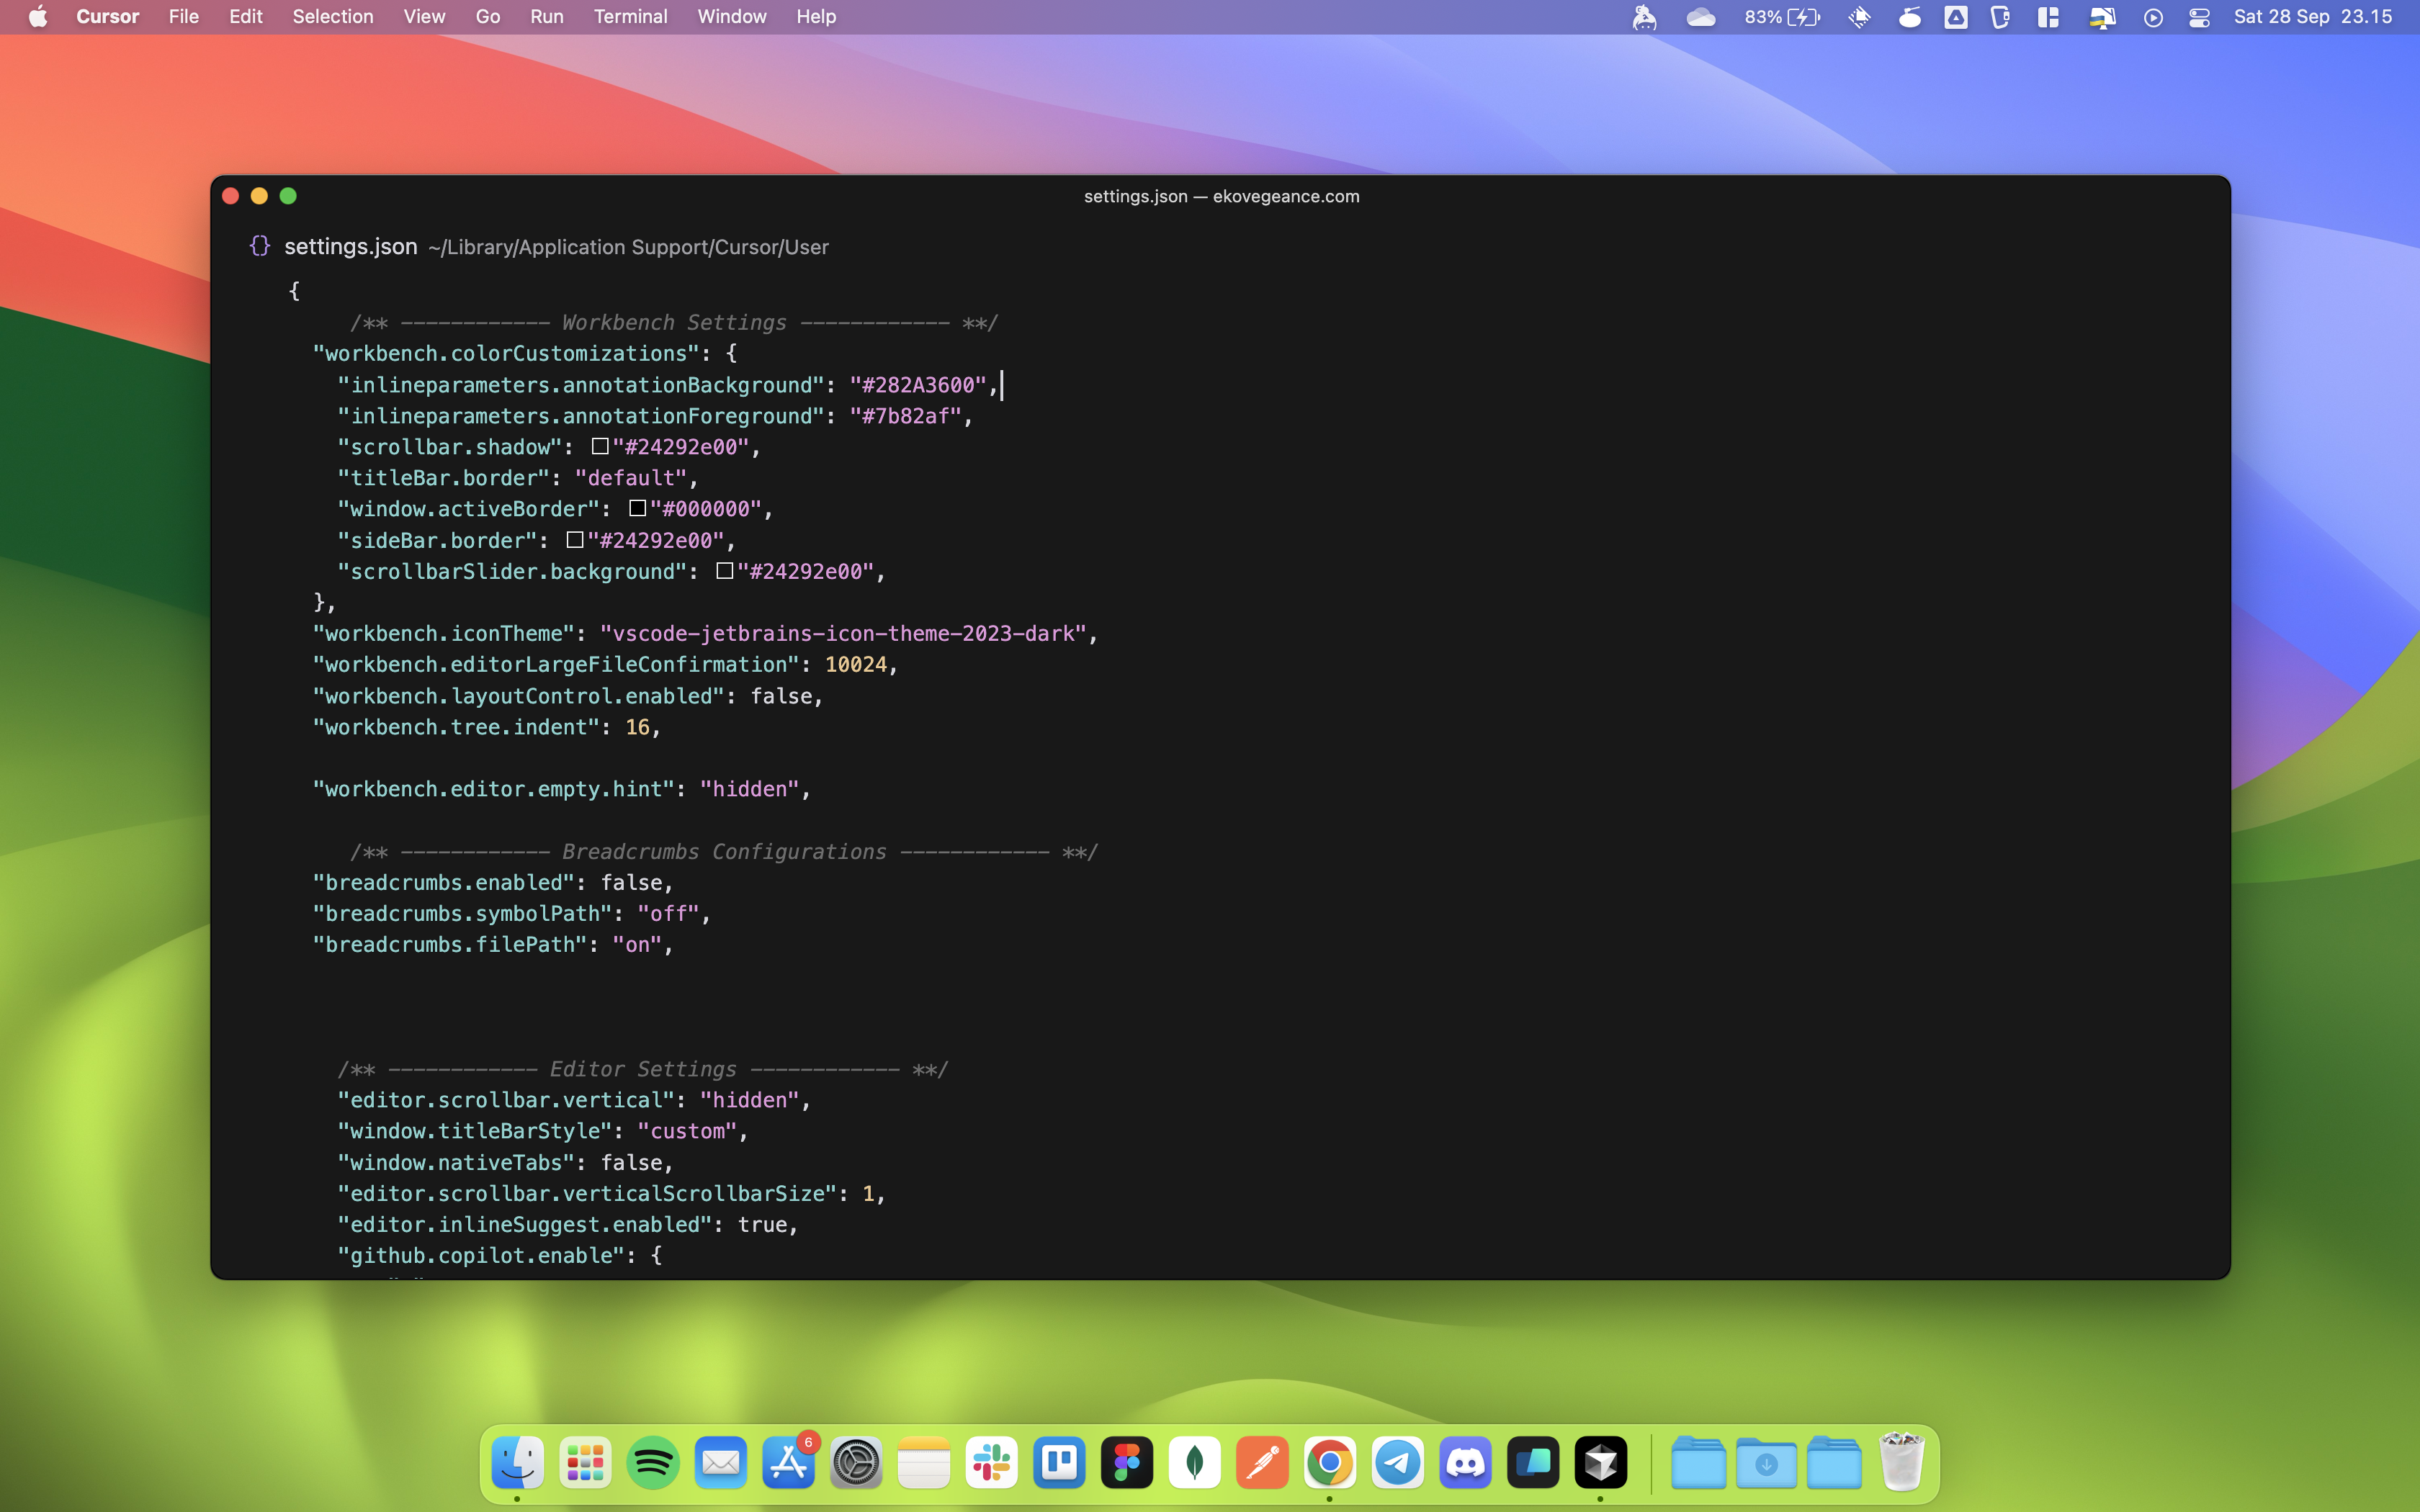Open the Selection menu
This screenshot has width=2420, height=1512.
coord(332,17)
